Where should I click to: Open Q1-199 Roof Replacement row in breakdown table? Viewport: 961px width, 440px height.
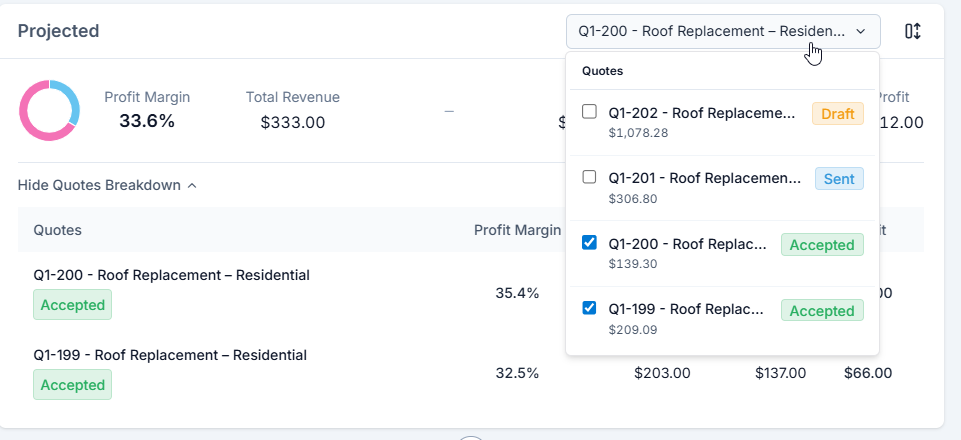click(x=170, y=355)
